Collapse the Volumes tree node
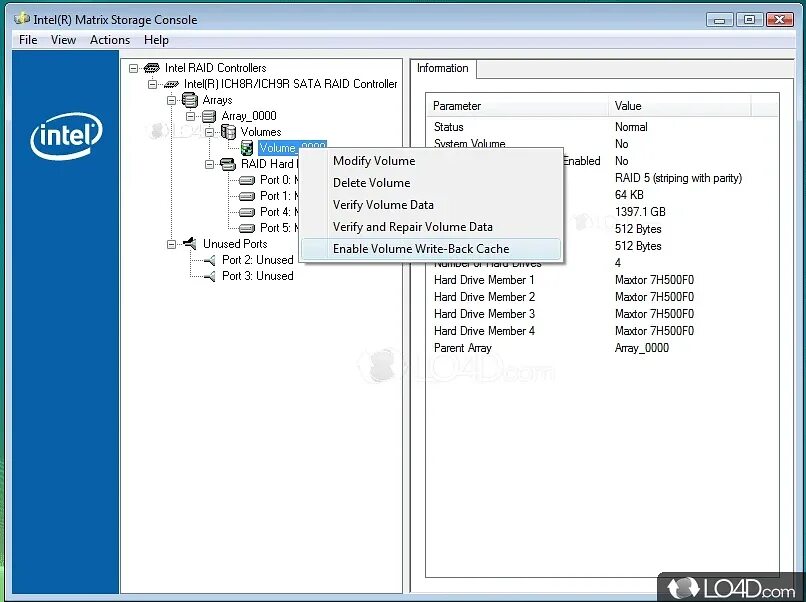Screen dimensions: 806x602 click(210, 132)
